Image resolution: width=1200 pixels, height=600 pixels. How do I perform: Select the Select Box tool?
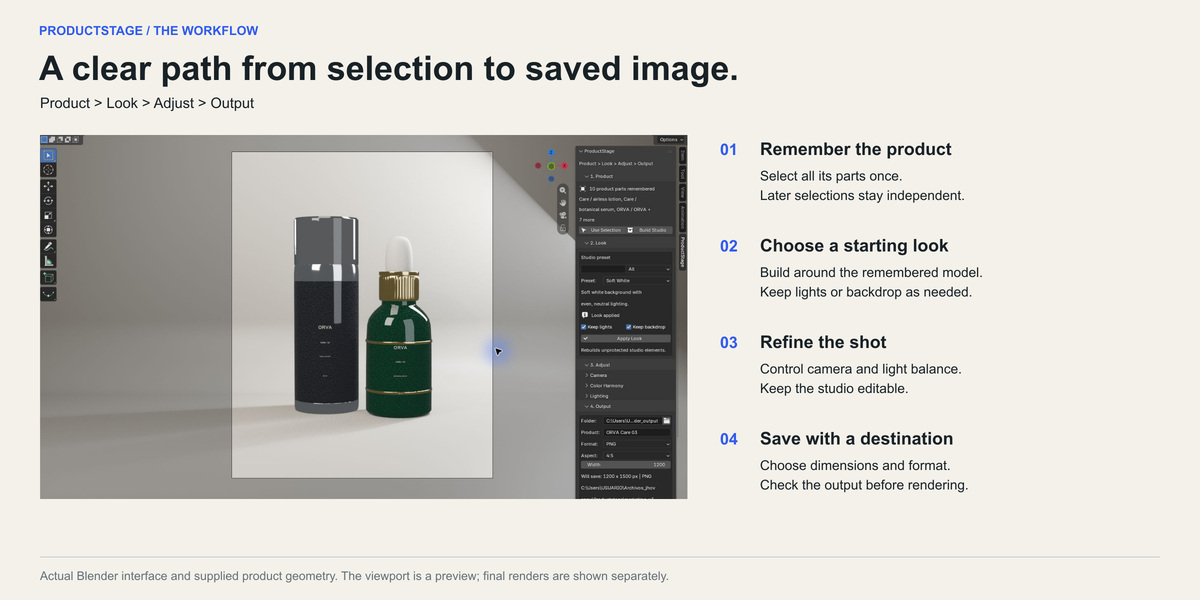coord(48,155)
